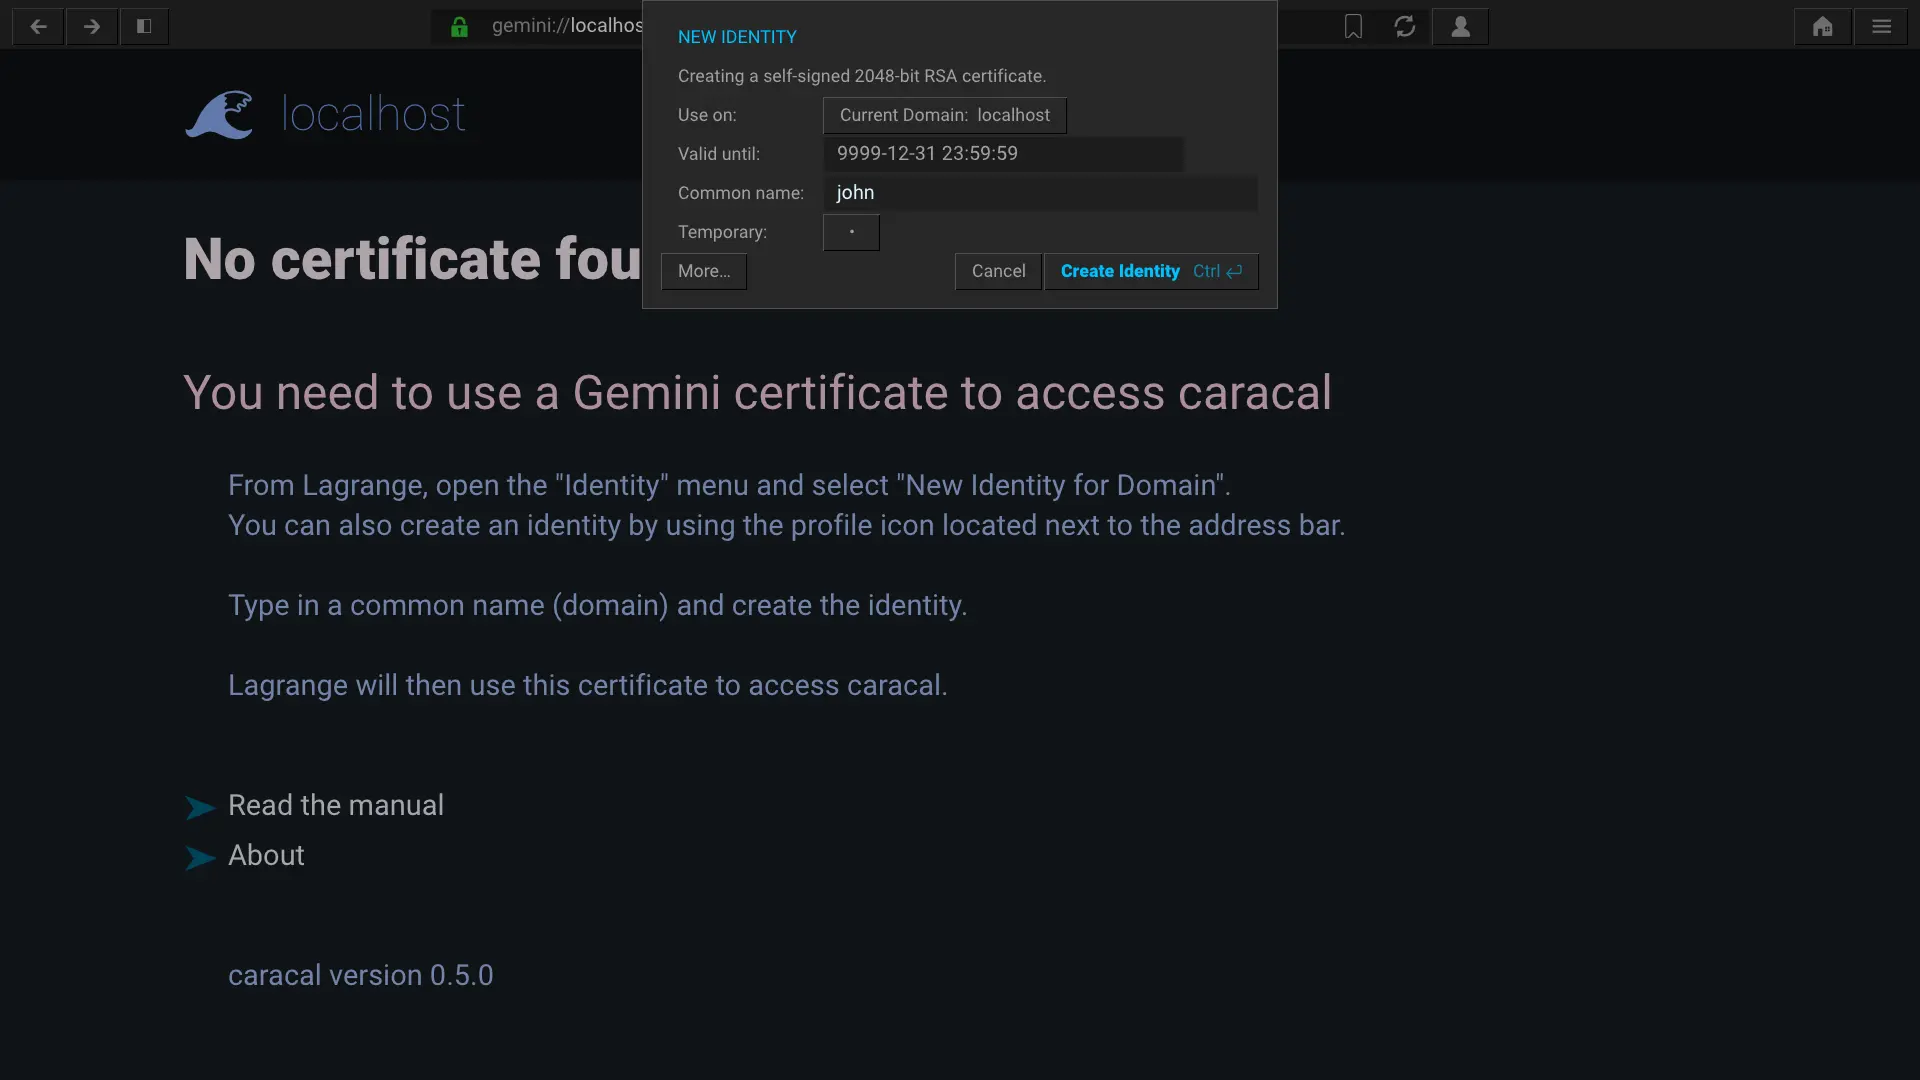1920x1080 pixels.
Task: Reload the page with the refresh icon
Action: [x=1405, y=26]
